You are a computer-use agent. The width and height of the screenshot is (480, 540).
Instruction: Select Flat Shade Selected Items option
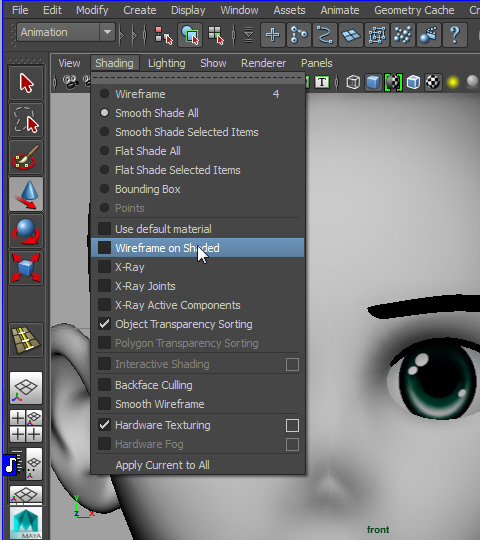(197, 170)
